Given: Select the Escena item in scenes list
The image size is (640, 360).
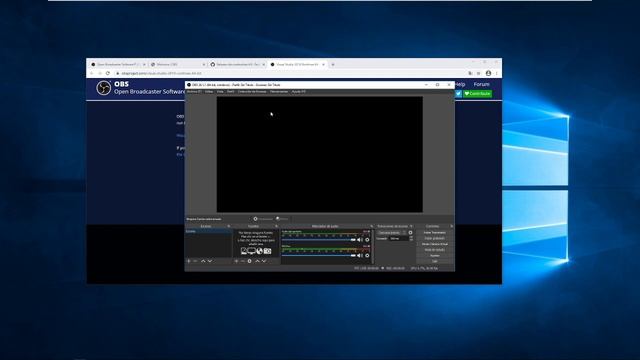Looking at the screenshot, I should point(208,231).
